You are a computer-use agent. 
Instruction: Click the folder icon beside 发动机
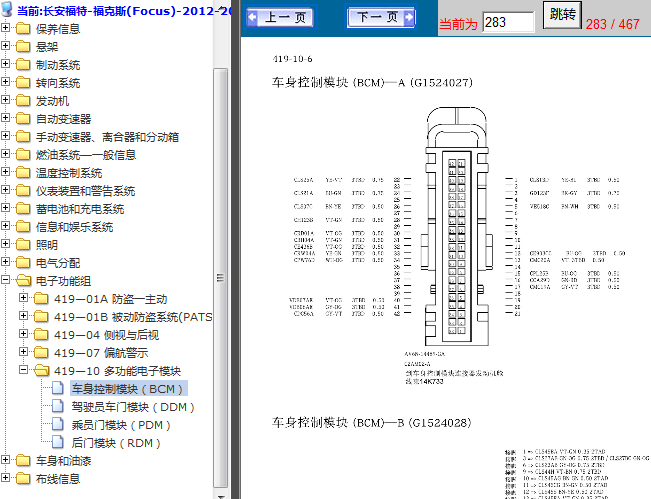pos(23,100)
